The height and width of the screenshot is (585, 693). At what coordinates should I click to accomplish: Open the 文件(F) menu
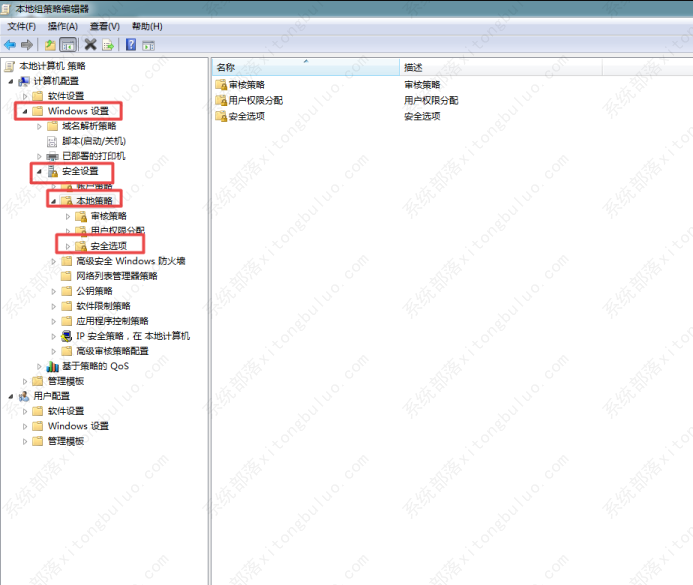click(22, 26)
